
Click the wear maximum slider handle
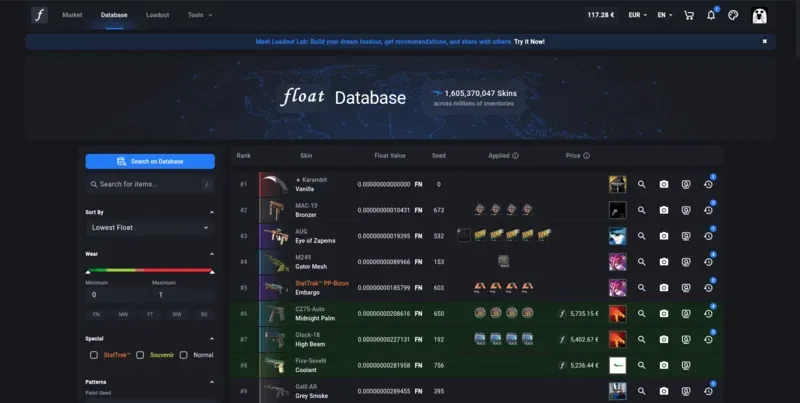[212, 272]
